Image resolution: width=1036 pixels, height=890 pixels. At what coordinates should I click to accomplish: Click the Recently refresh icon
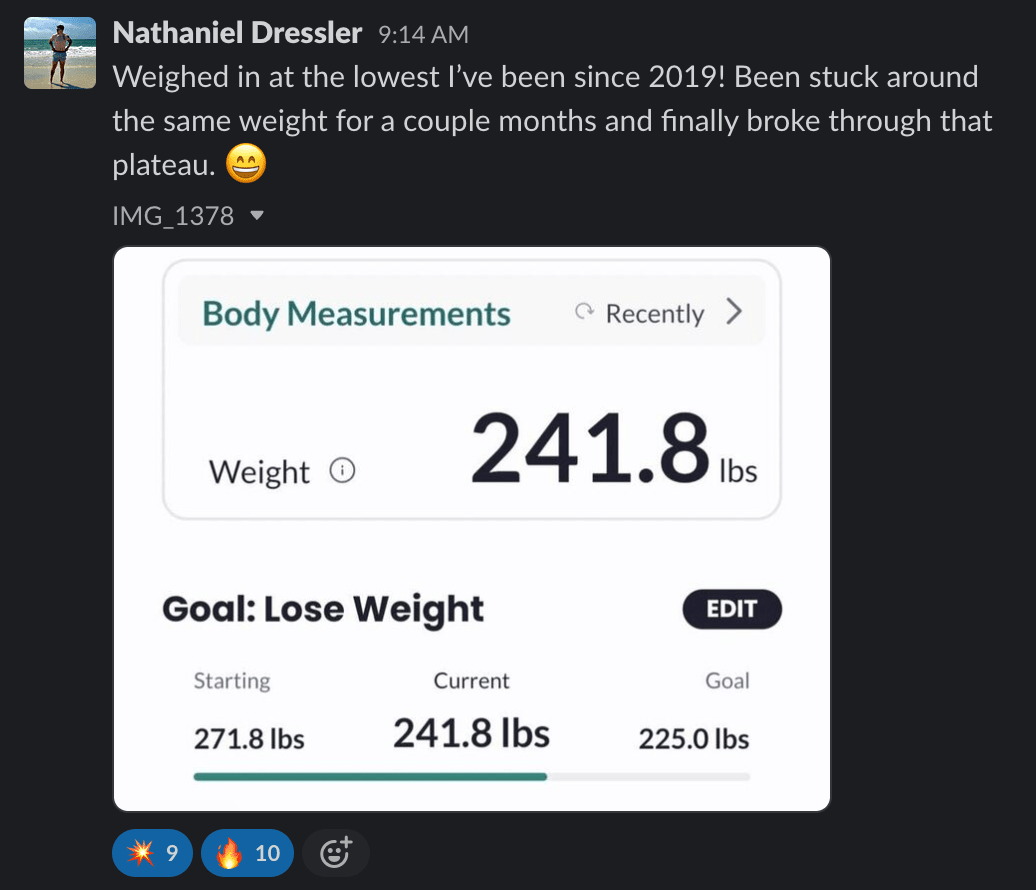tap(584, 311)
